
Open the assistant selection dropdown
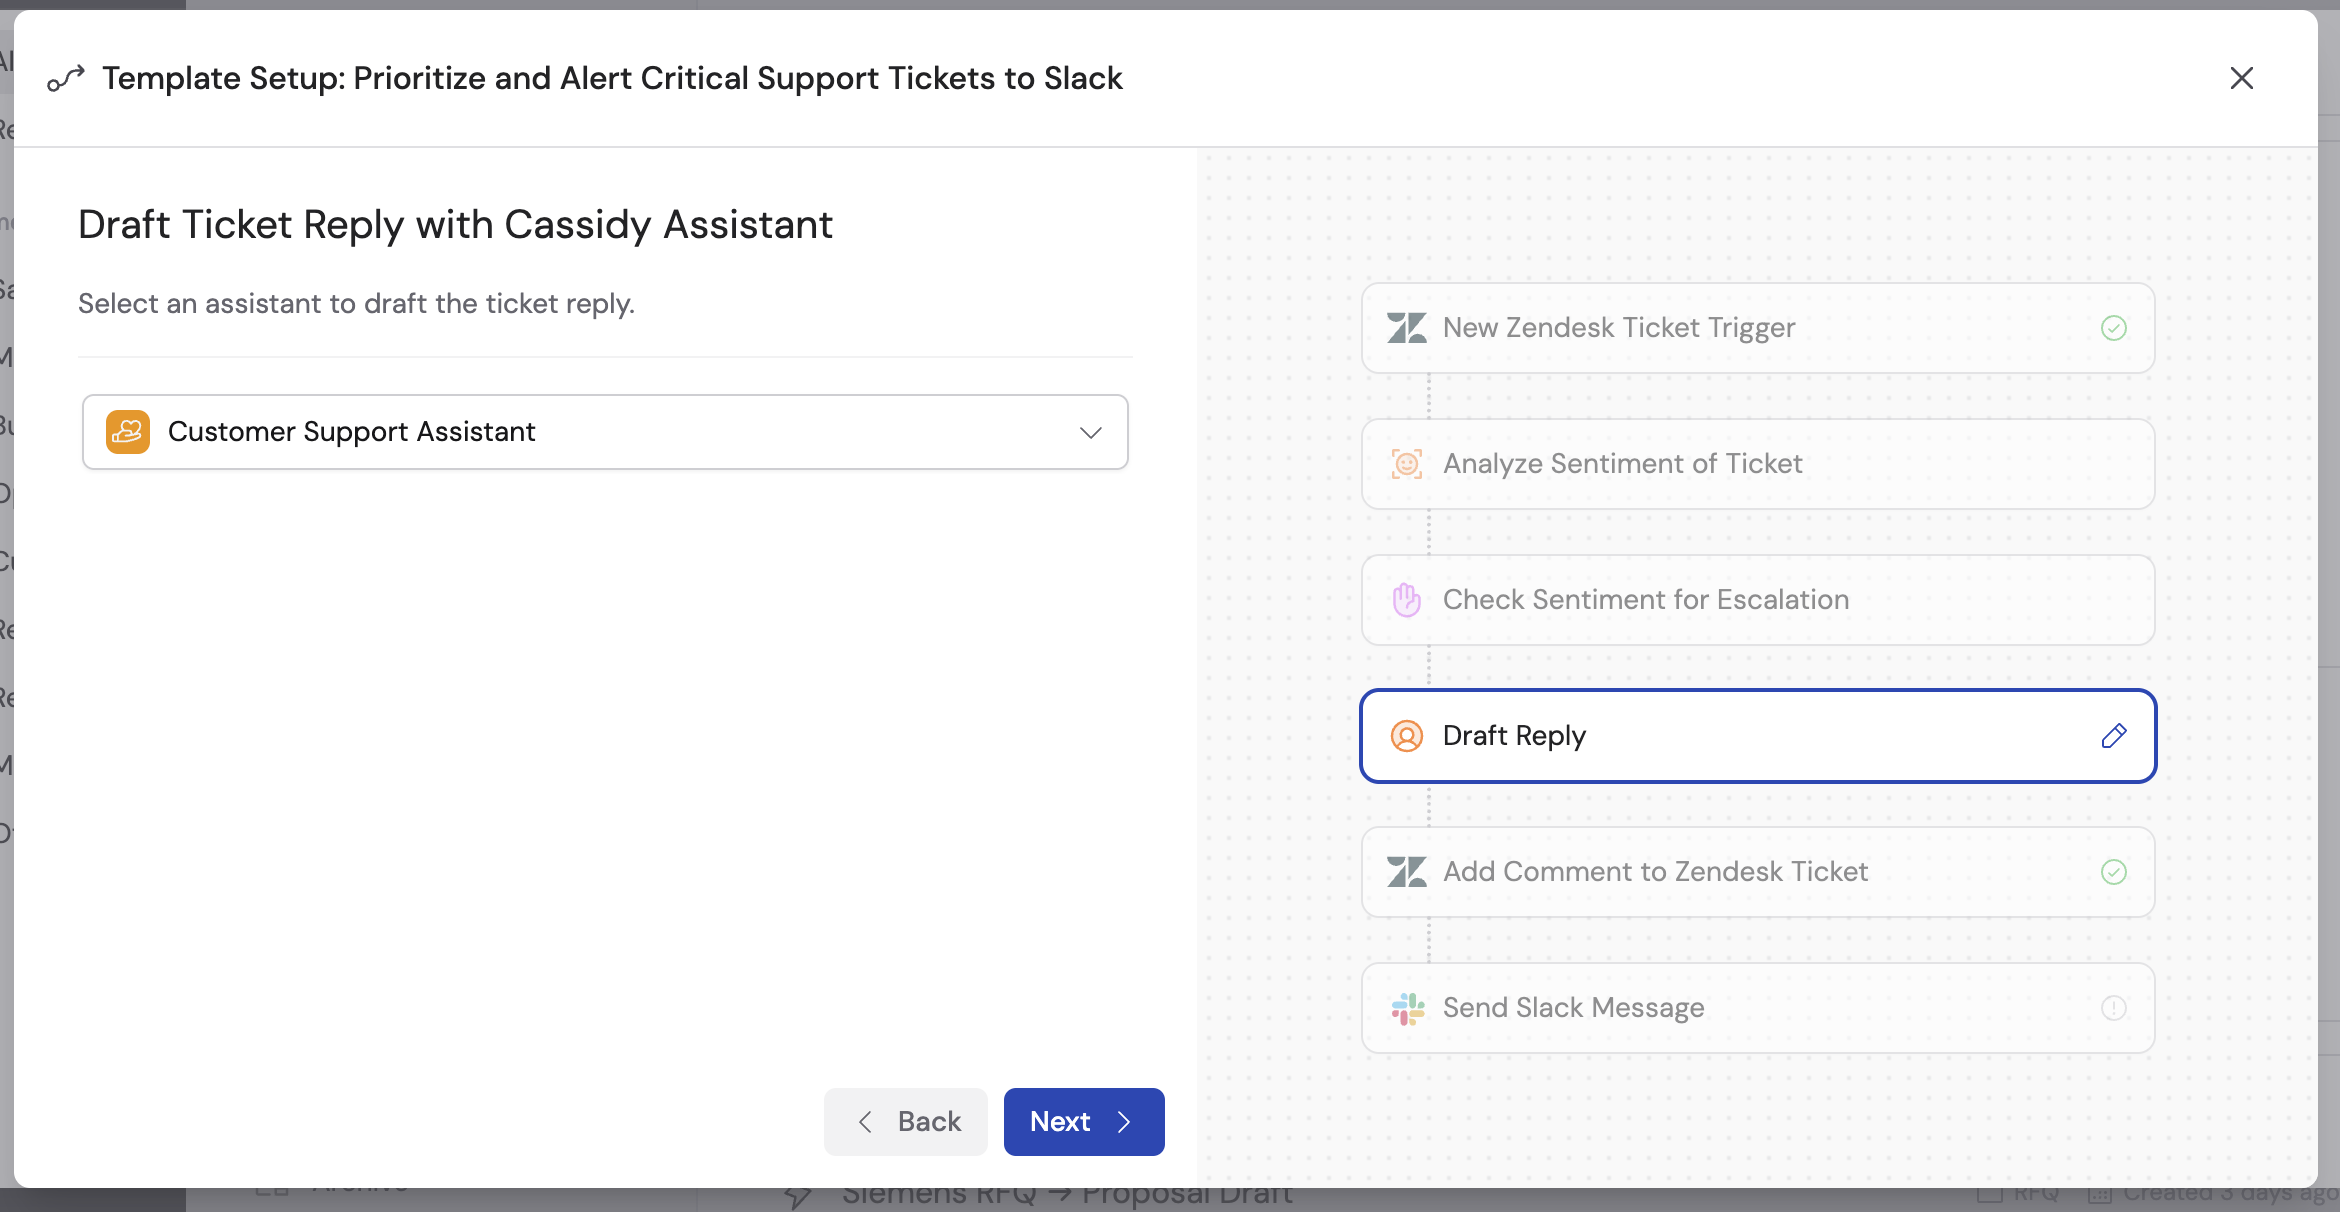1090,432
